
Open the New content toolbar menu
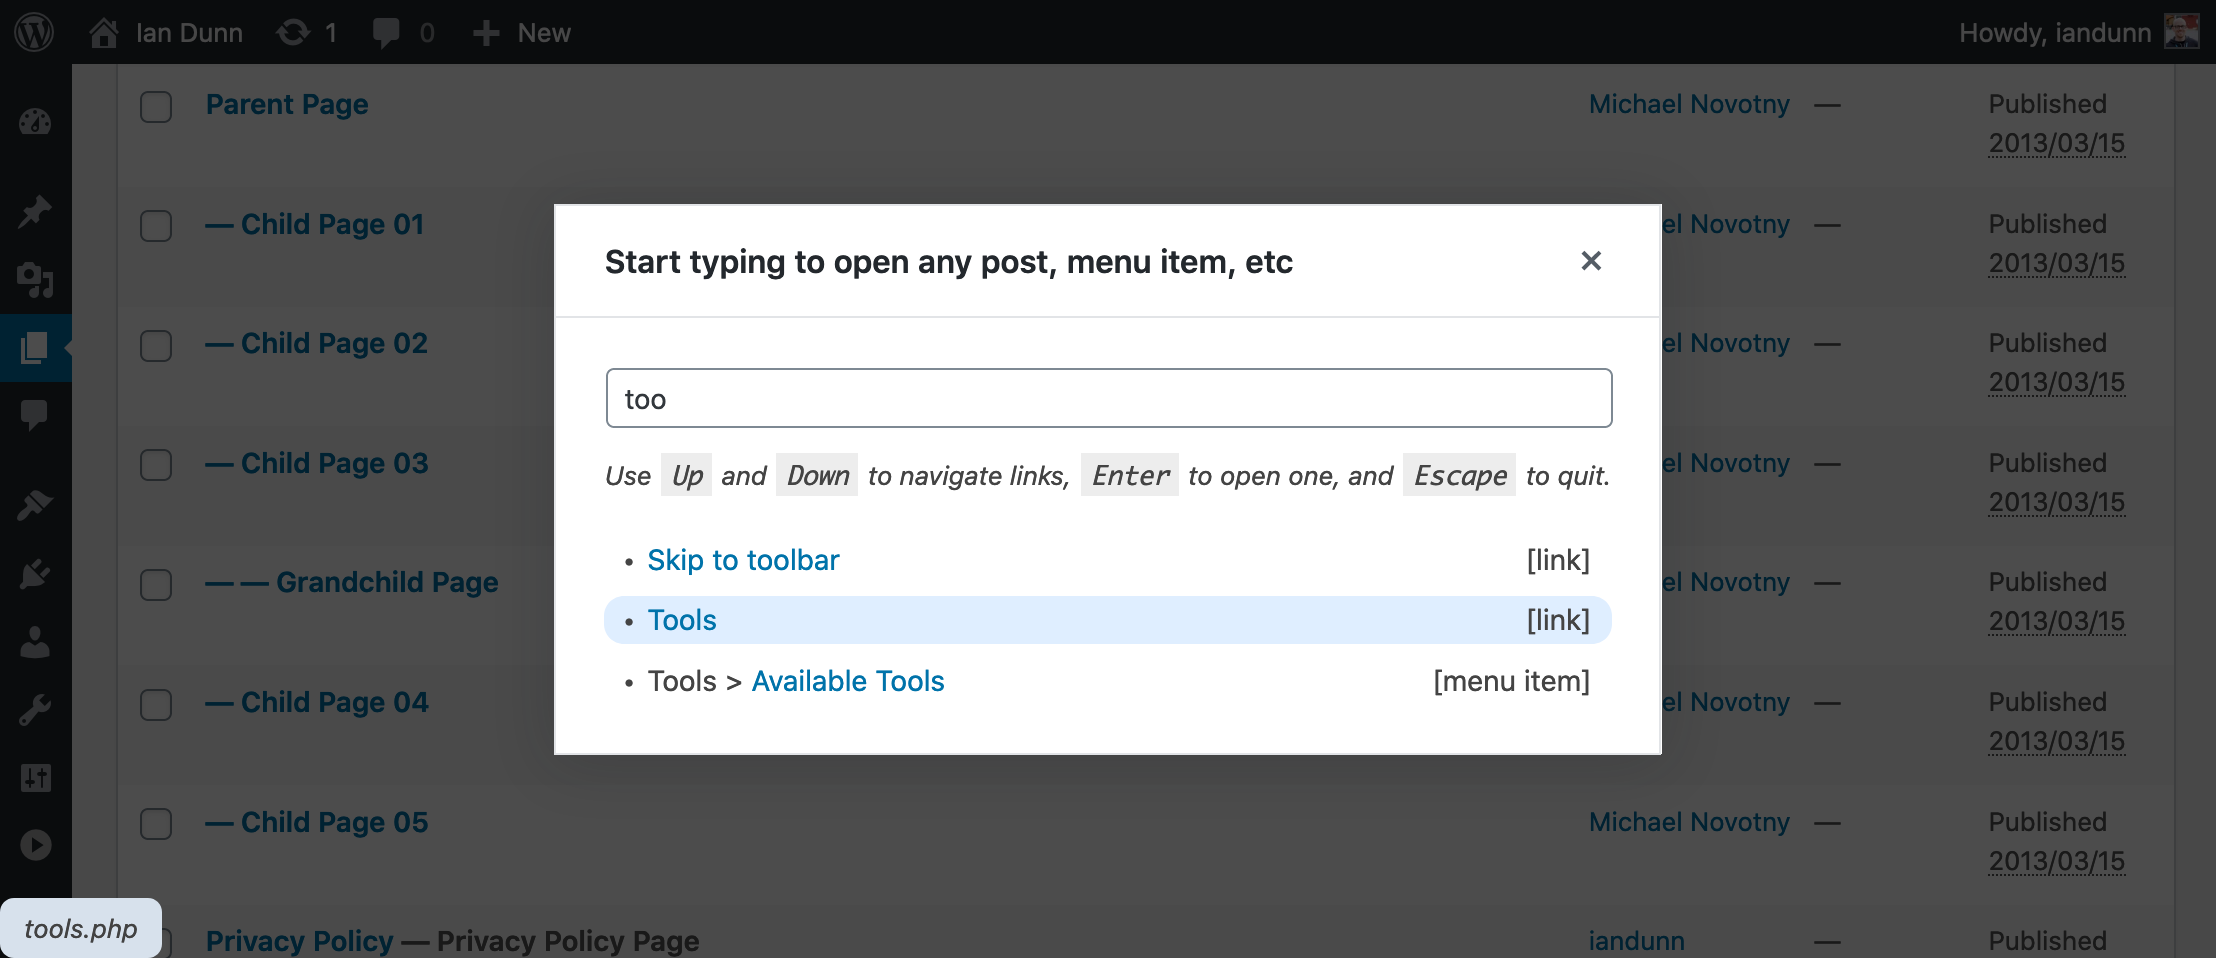[x=522, y=33]
